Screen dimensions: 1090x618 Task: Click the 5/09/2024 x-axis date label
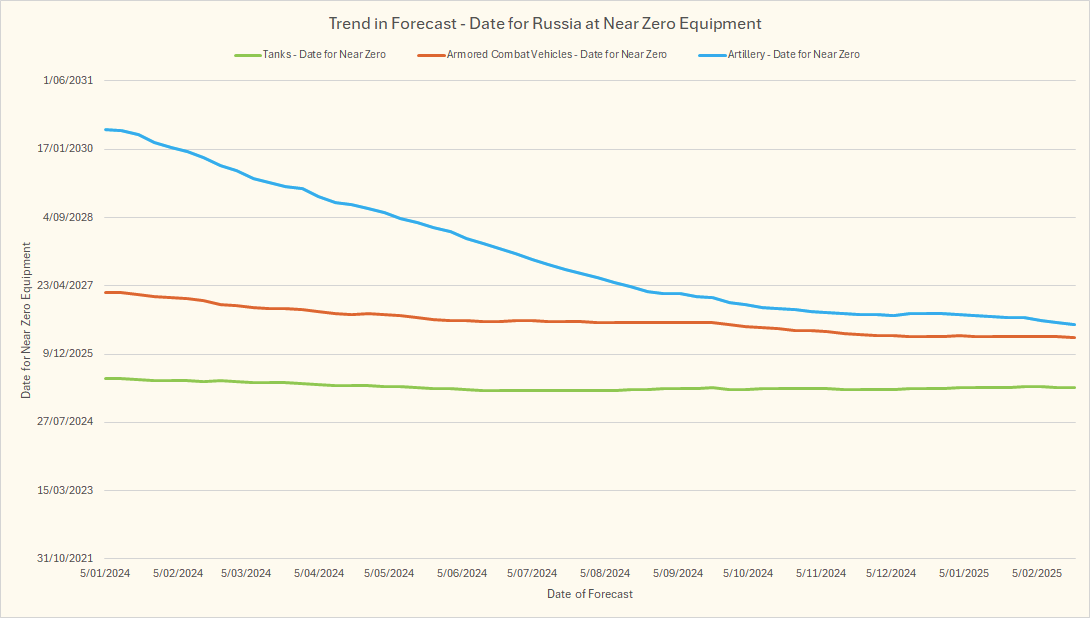(677, 573)
